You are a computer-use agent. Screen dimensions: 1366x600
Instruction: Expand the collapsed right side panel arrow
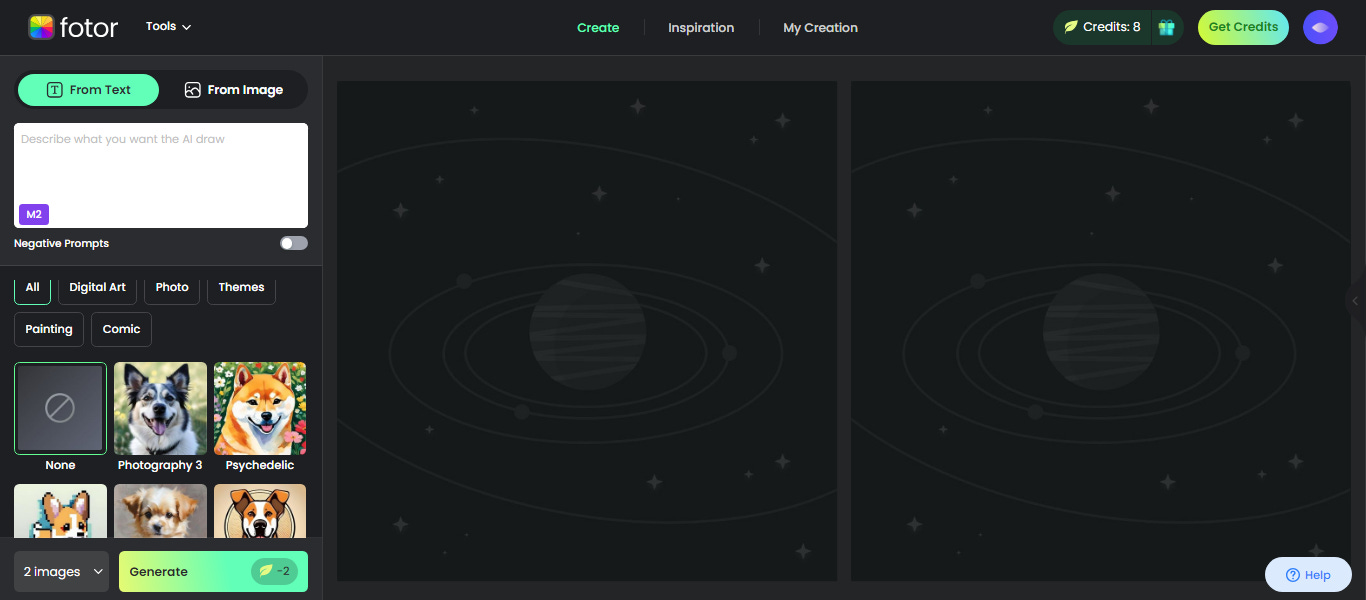coord(1357,300)
